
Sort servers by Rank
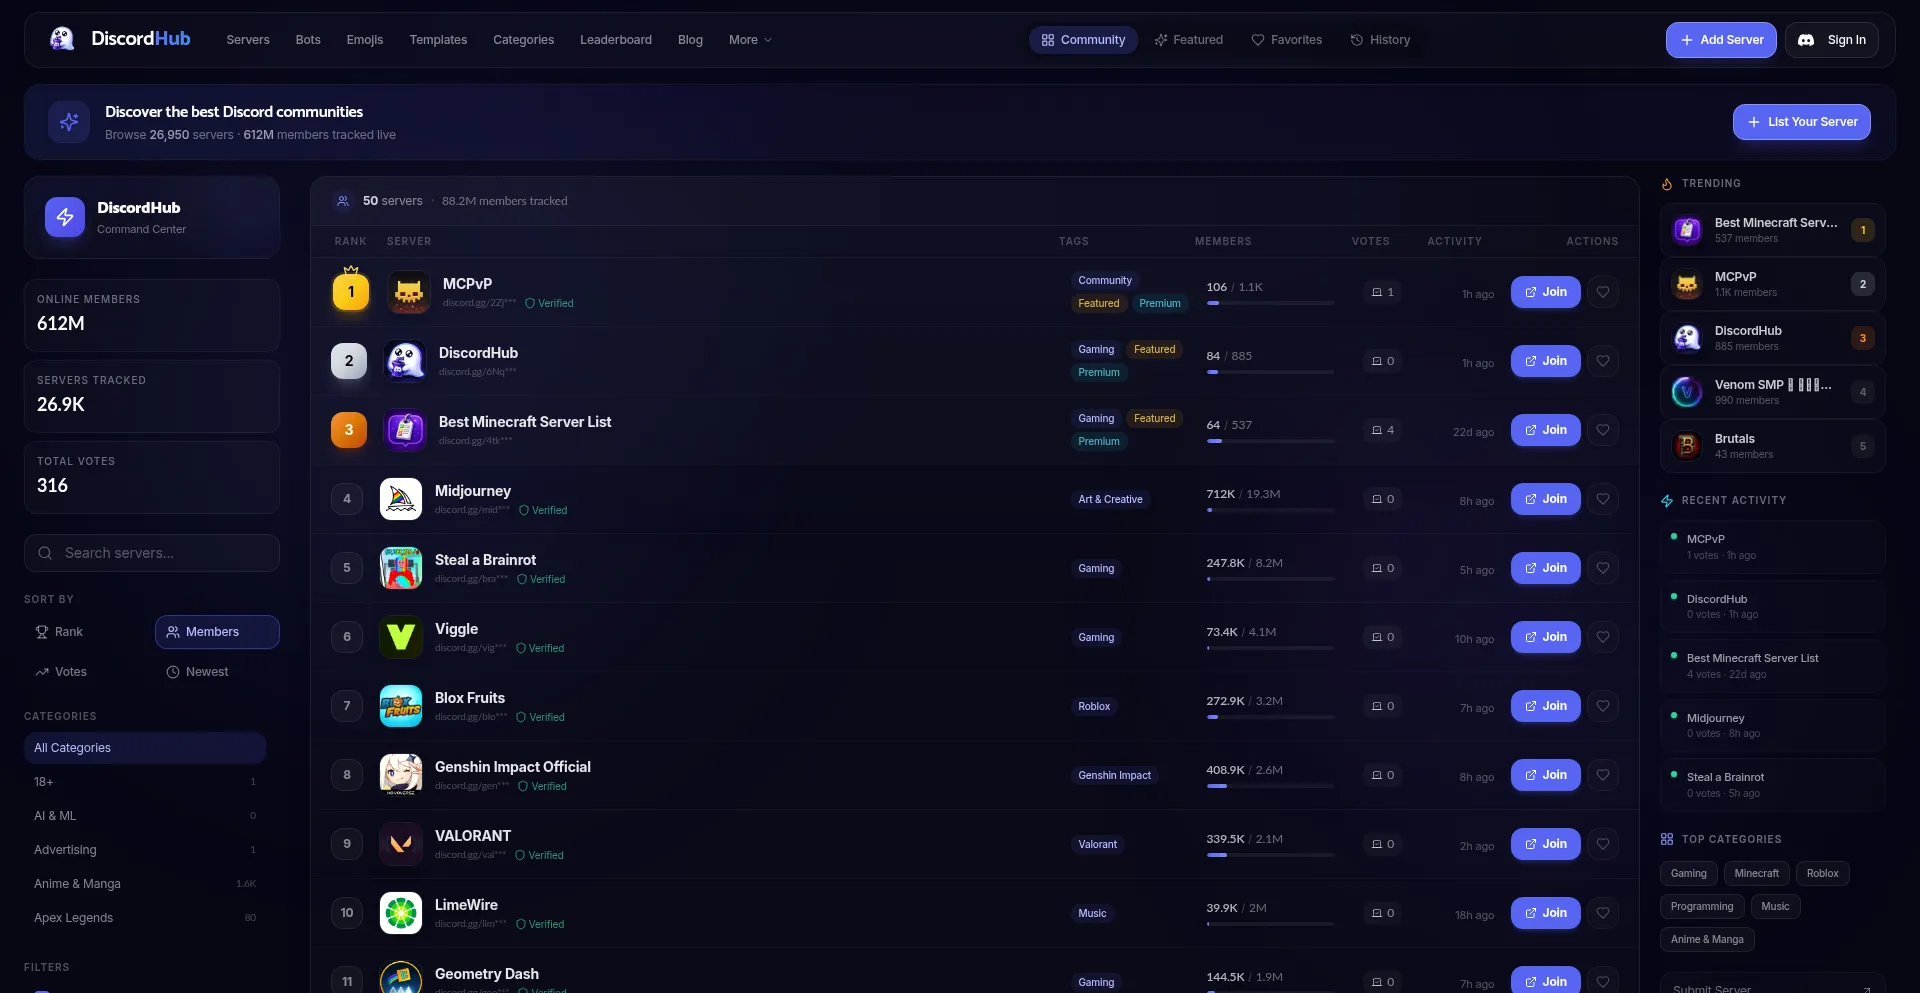tap(87, 632)
